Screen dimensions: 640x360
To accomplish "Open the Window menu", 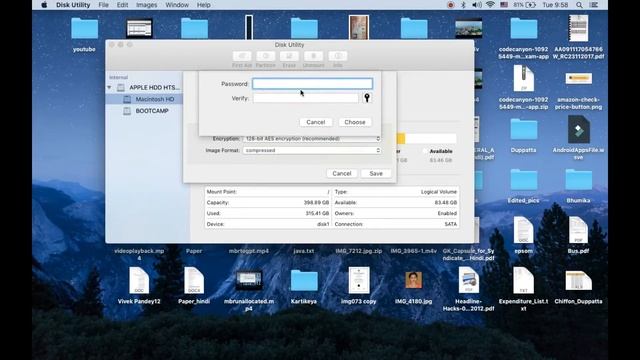I will (x=177, y=5).
